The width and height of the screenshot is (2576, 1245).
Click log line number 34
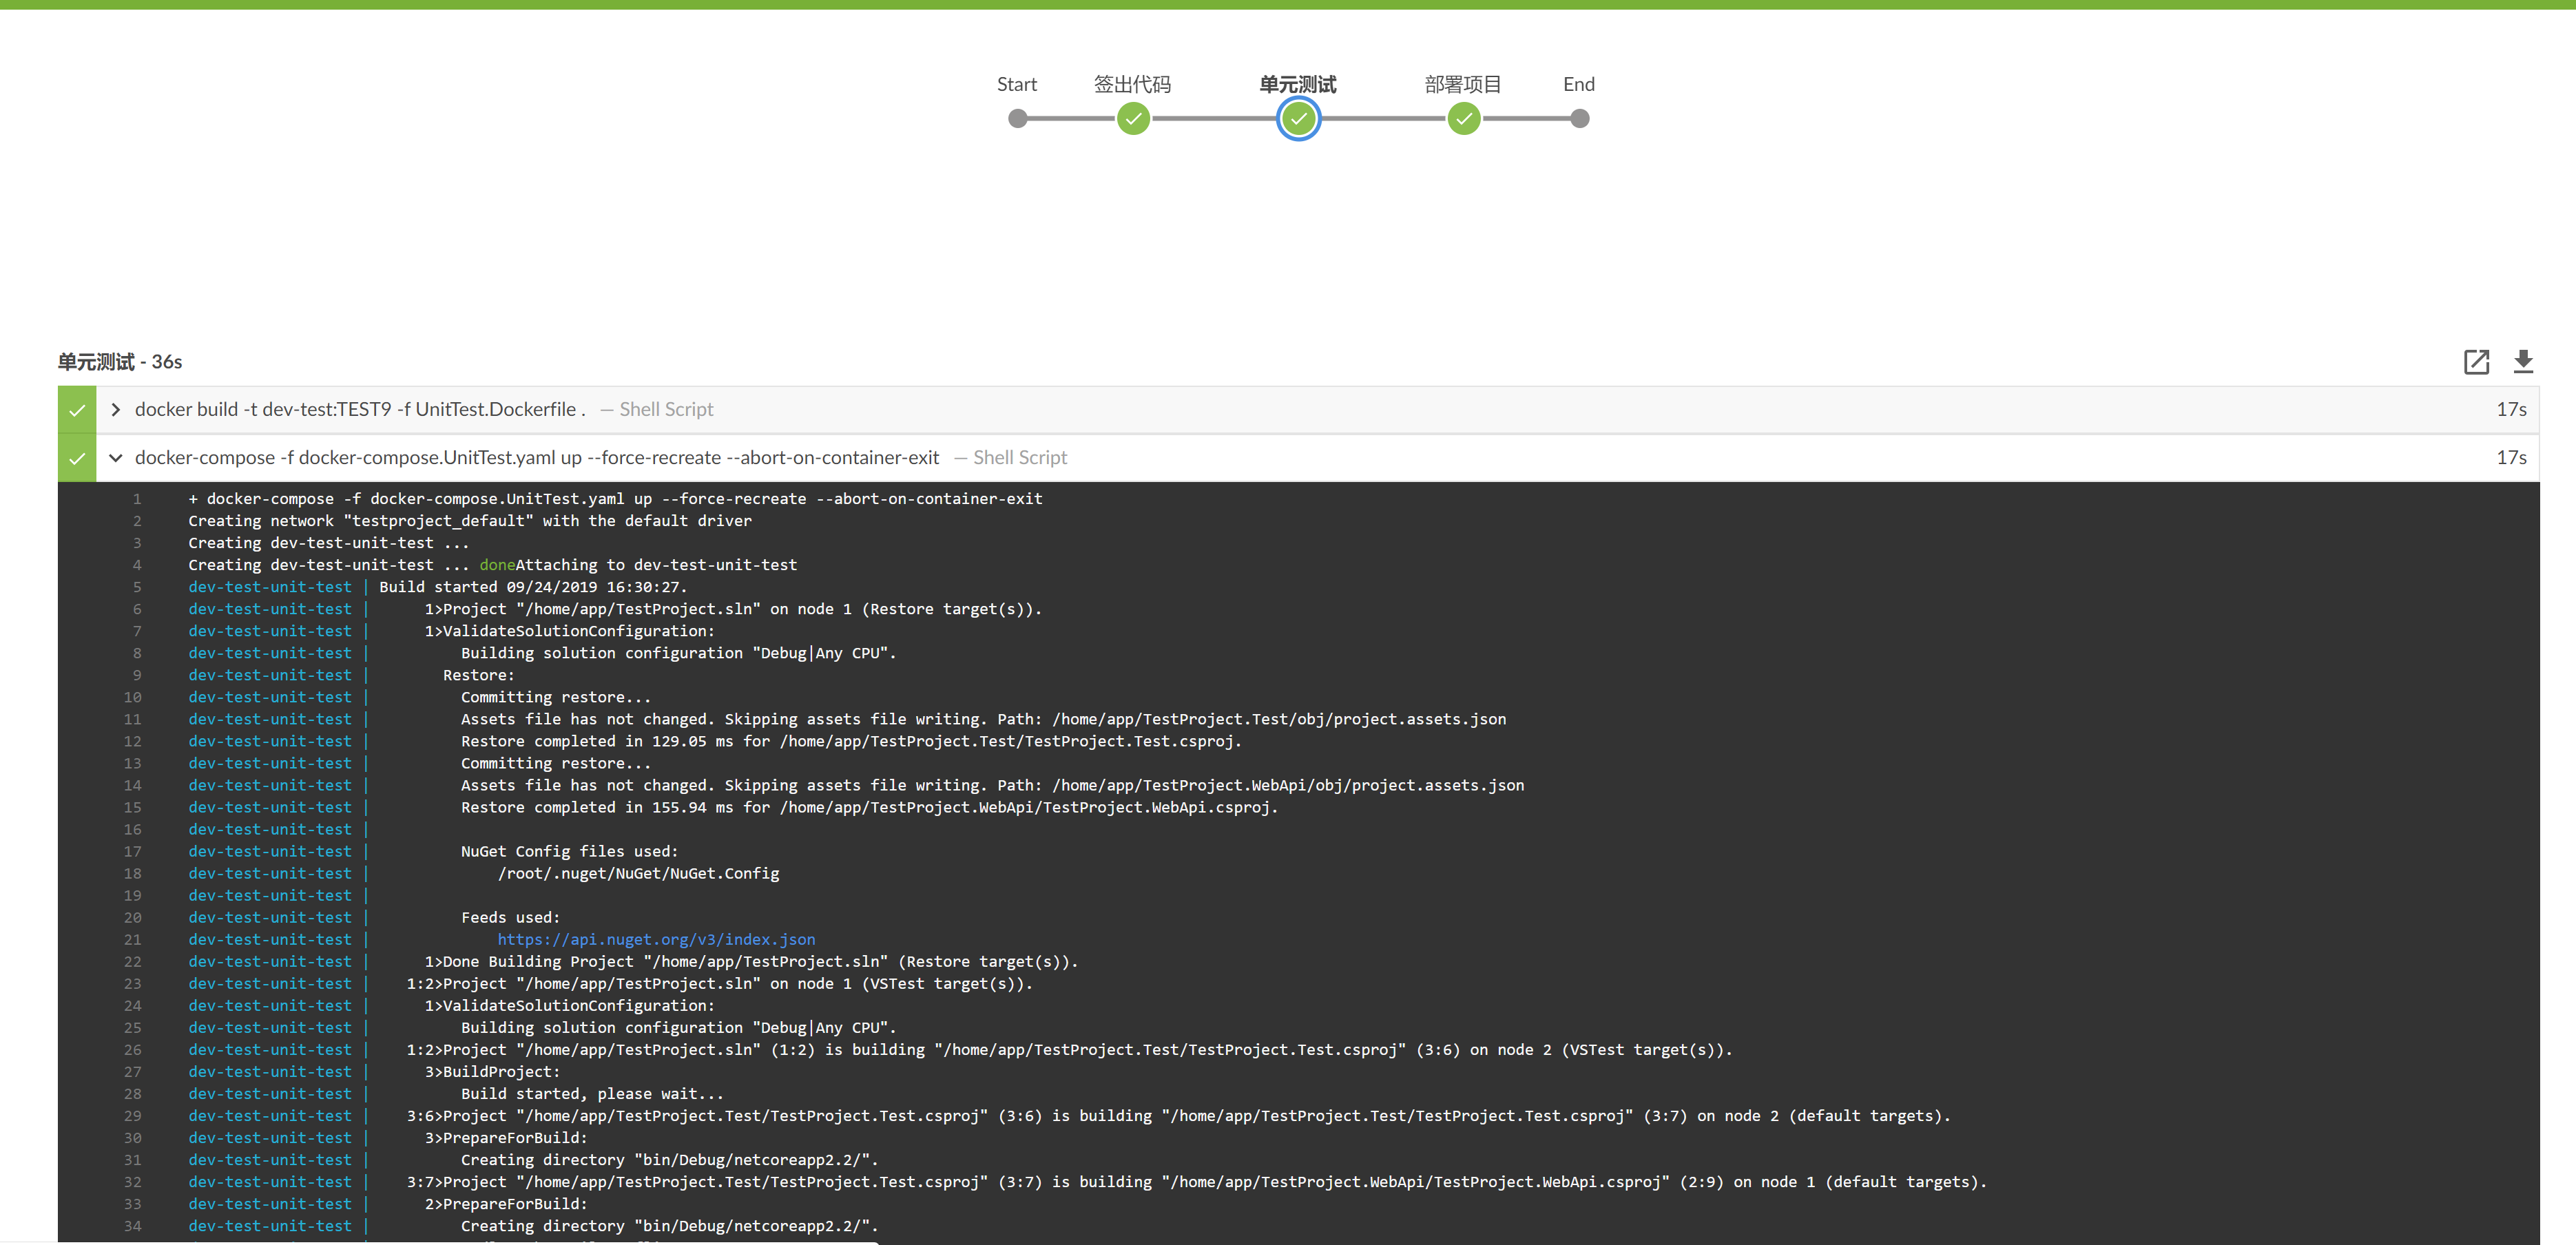click(133, 1226)
